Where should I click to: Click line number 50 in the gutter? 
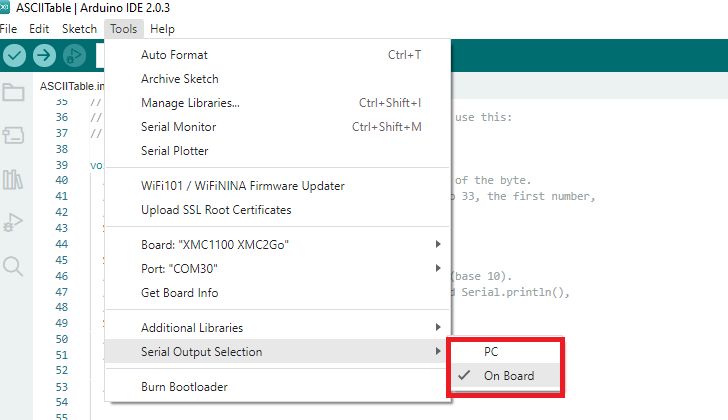click(61, 339)
